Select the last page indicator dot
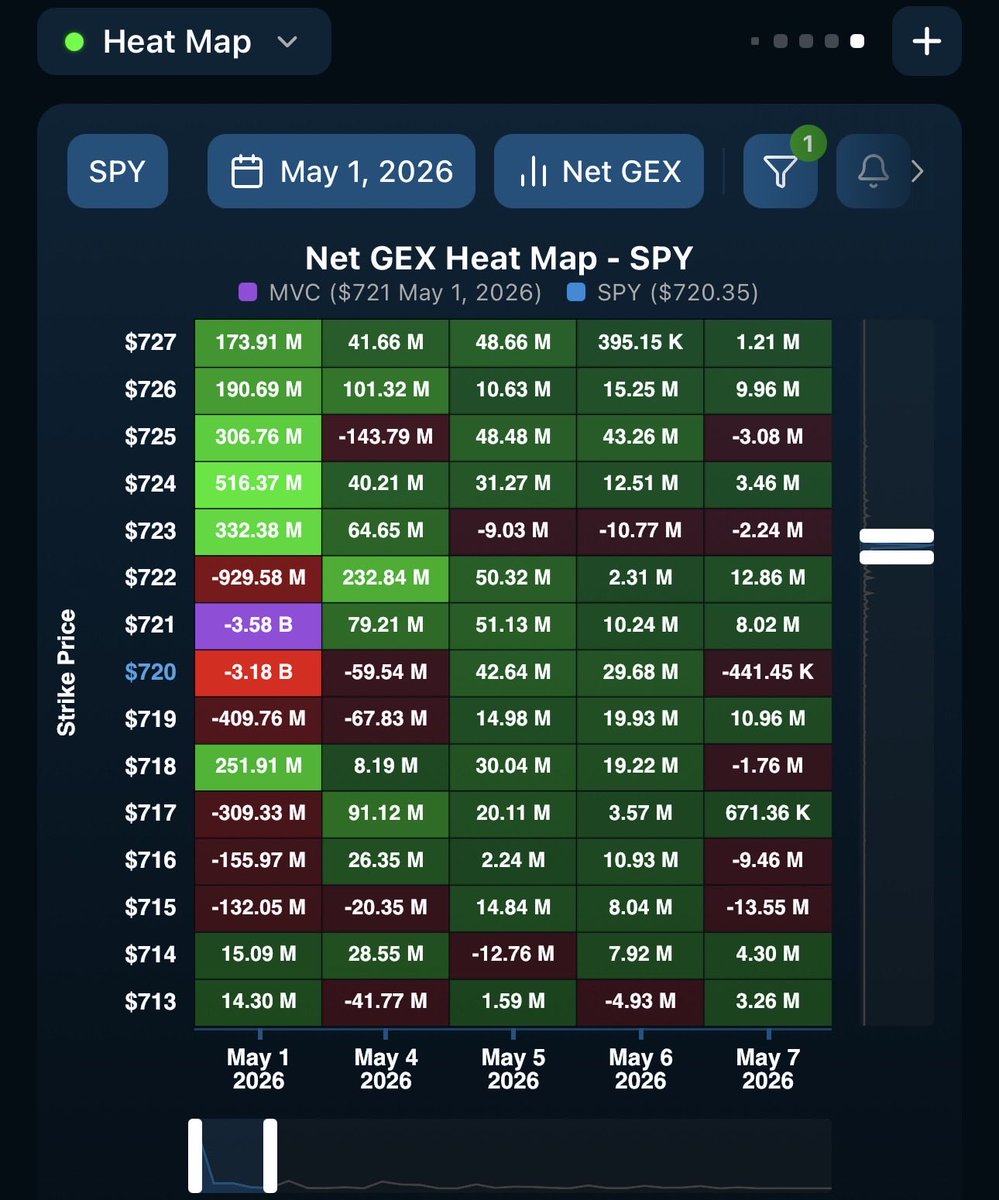 [x=857, y=41]
